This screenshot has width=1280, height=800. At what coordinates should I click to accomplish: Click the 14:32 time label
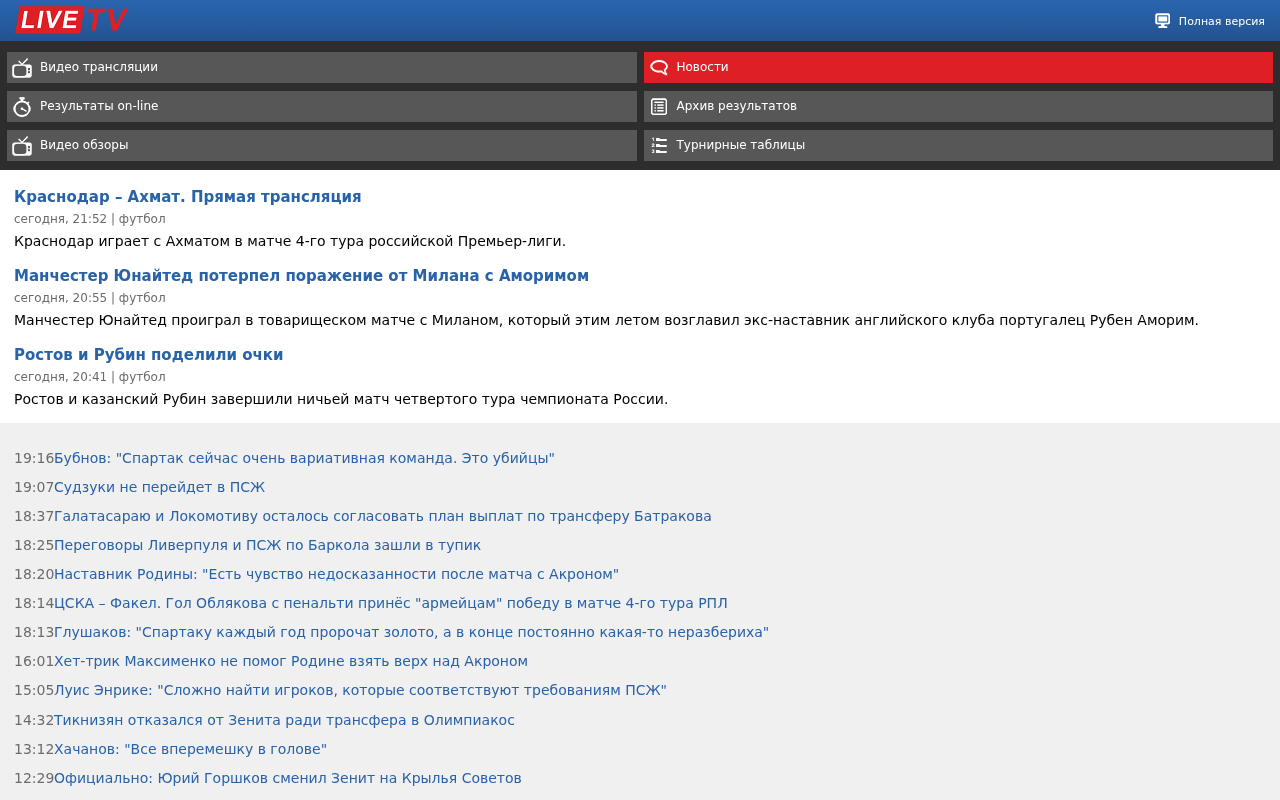(34, 720)
